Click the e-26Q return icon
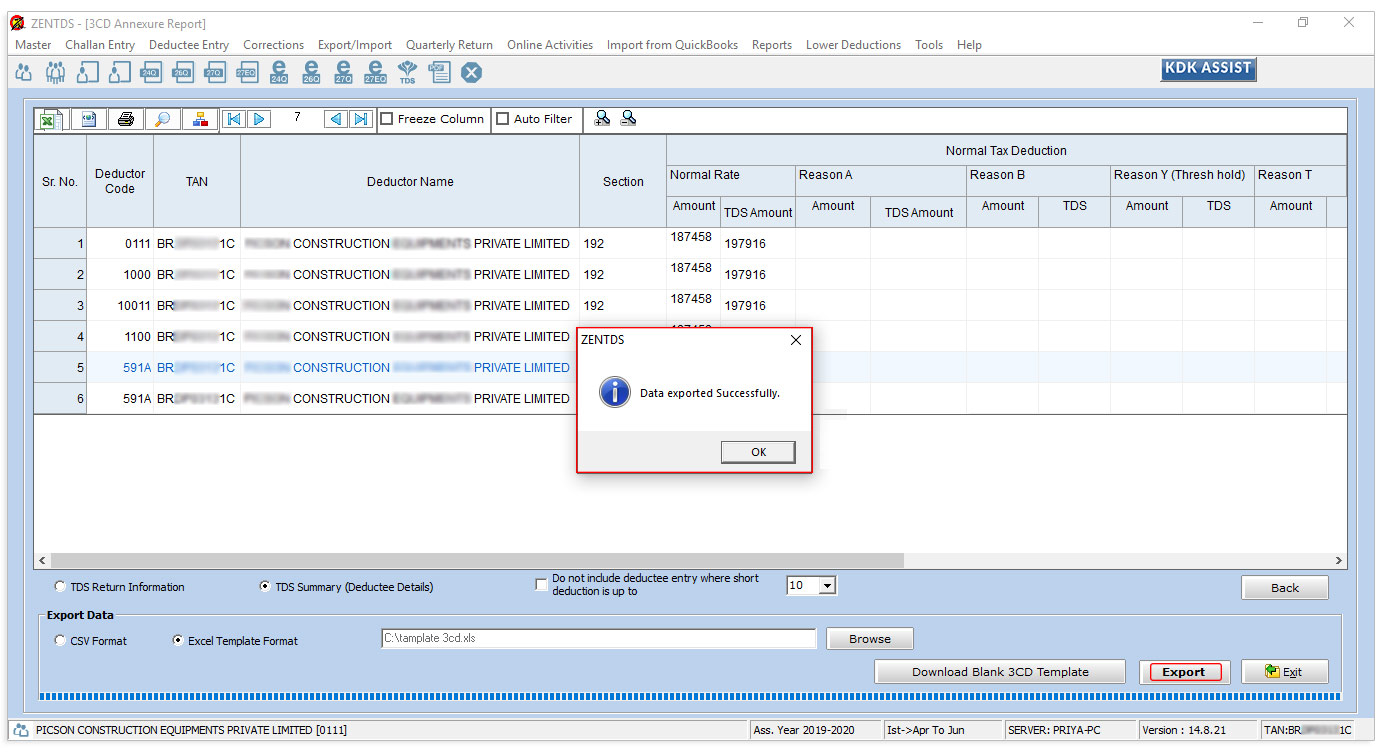Screen dimensions: 1385x752 (x=311, y=72)
